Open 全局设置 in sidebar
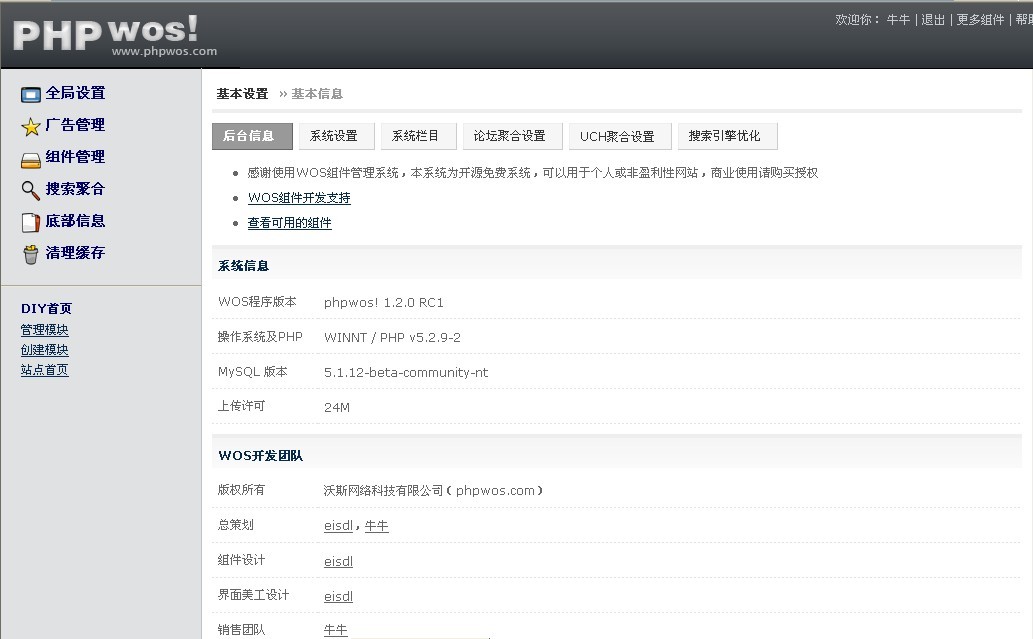 click(x=75, y=93)
